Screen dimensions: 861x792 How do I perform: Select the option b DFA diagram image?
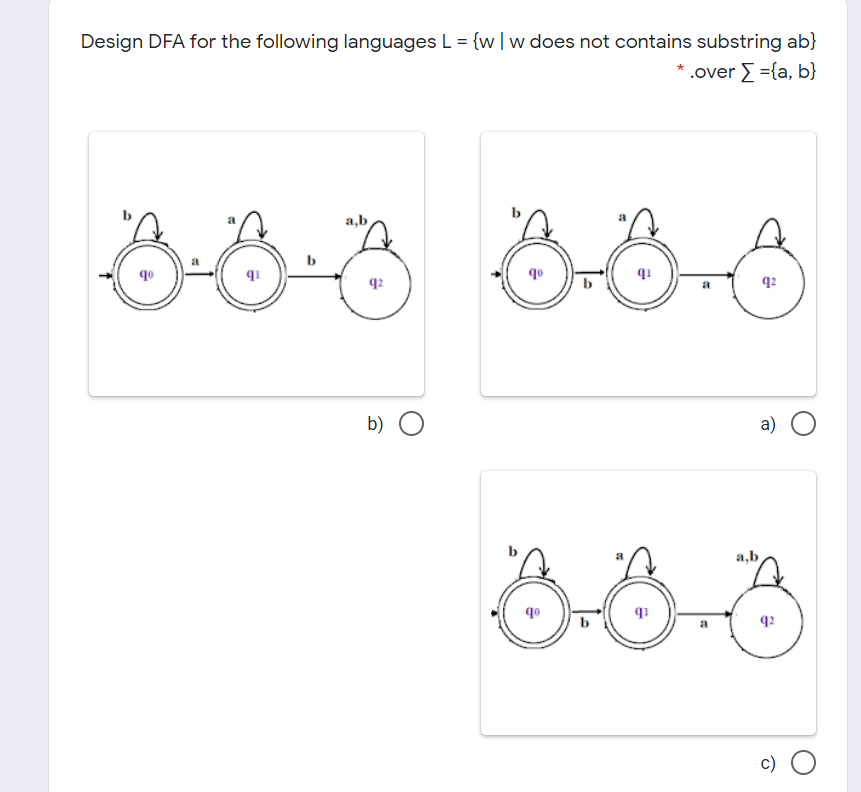click(x=256, y=263)
